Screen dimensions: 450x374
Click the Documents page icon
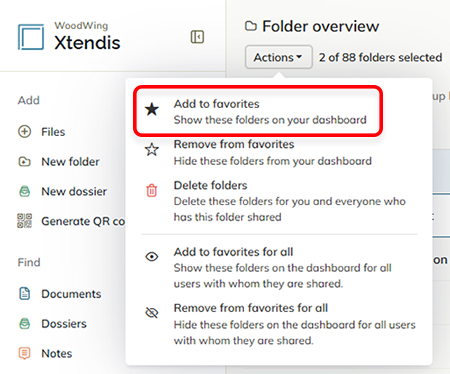click(24, 293)
